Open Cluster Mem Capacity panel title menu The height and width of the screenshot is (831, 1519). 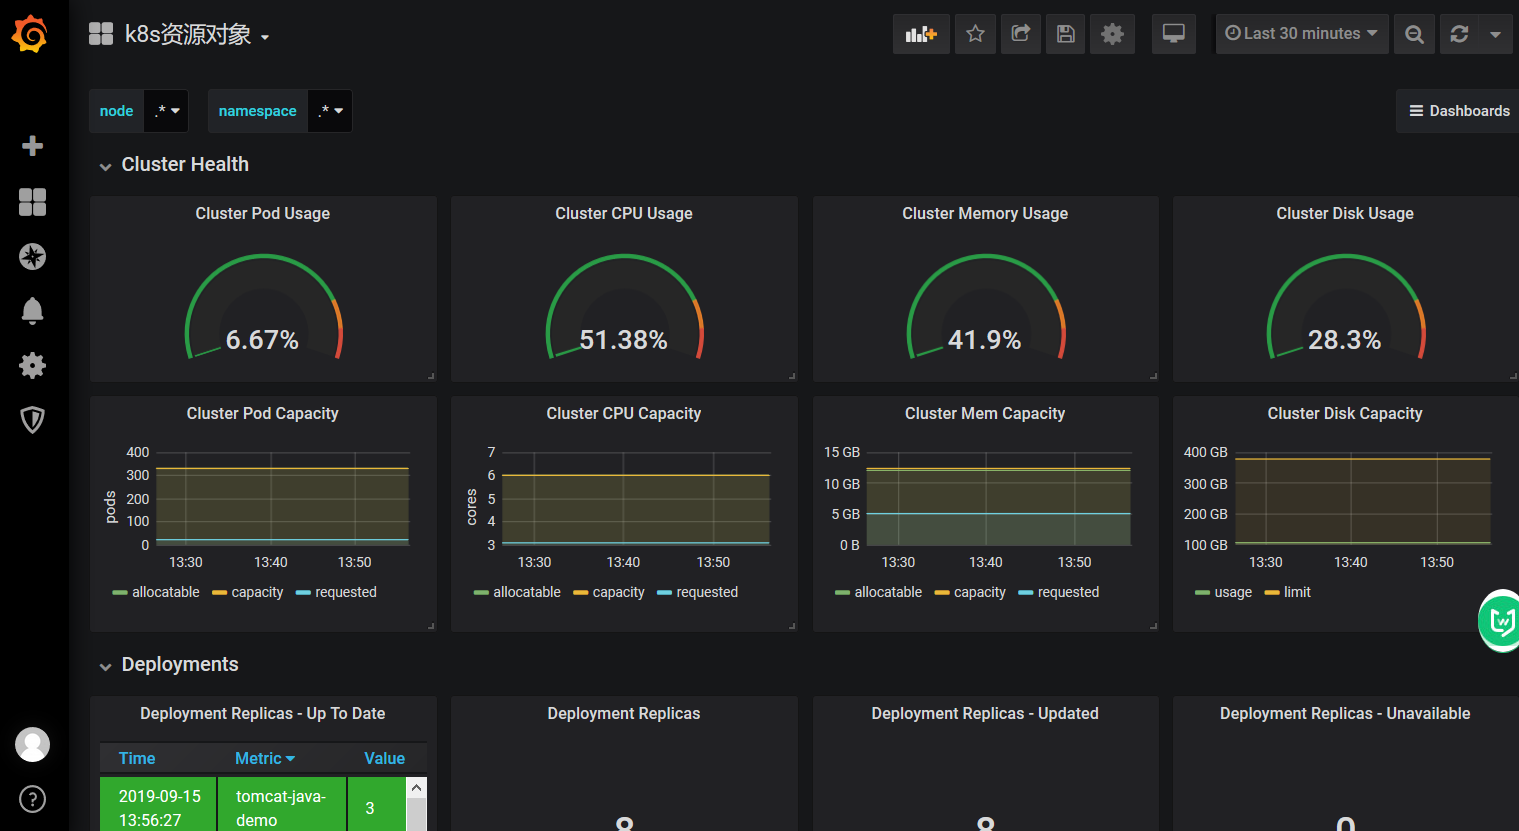click(x=985, y=413)
